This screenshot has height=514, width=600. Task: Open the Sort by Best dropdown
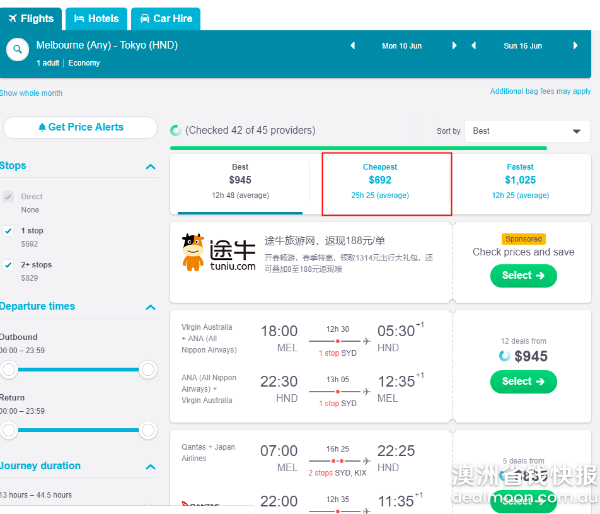pos(527,131)
